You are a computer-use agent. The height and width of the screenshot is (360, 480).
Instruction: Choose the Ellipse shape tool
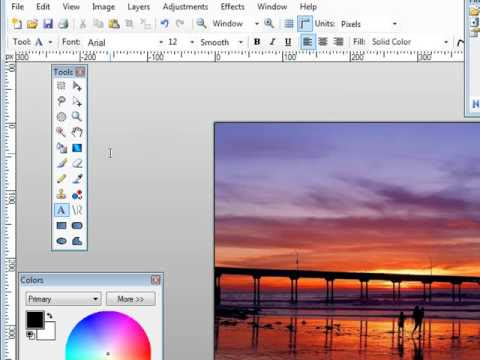[x=61, y=241]
